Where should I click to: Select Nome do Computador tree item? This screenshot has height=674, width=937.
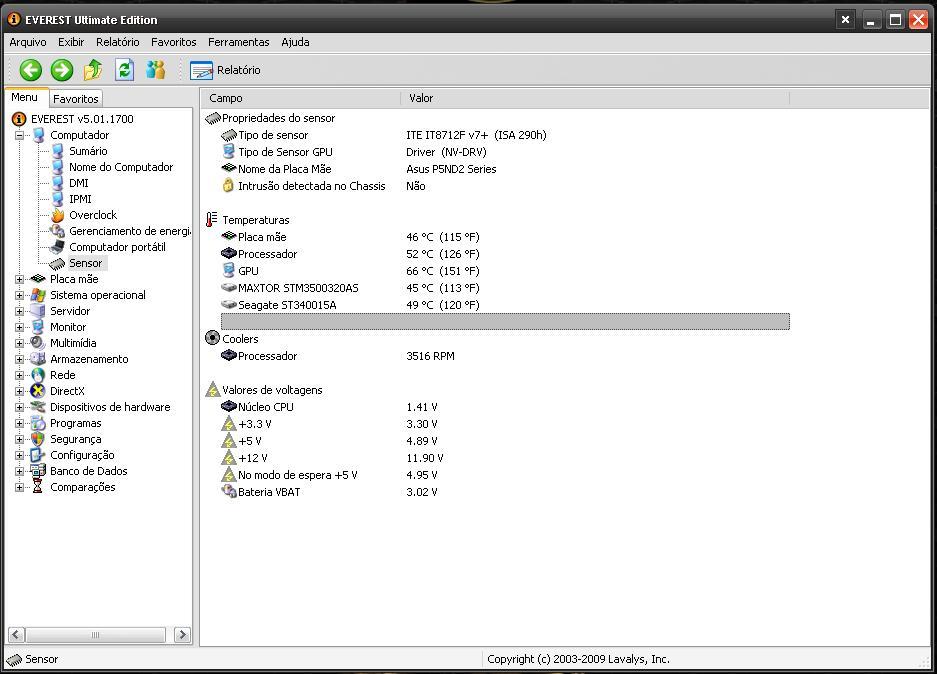[x=121, y=167]
